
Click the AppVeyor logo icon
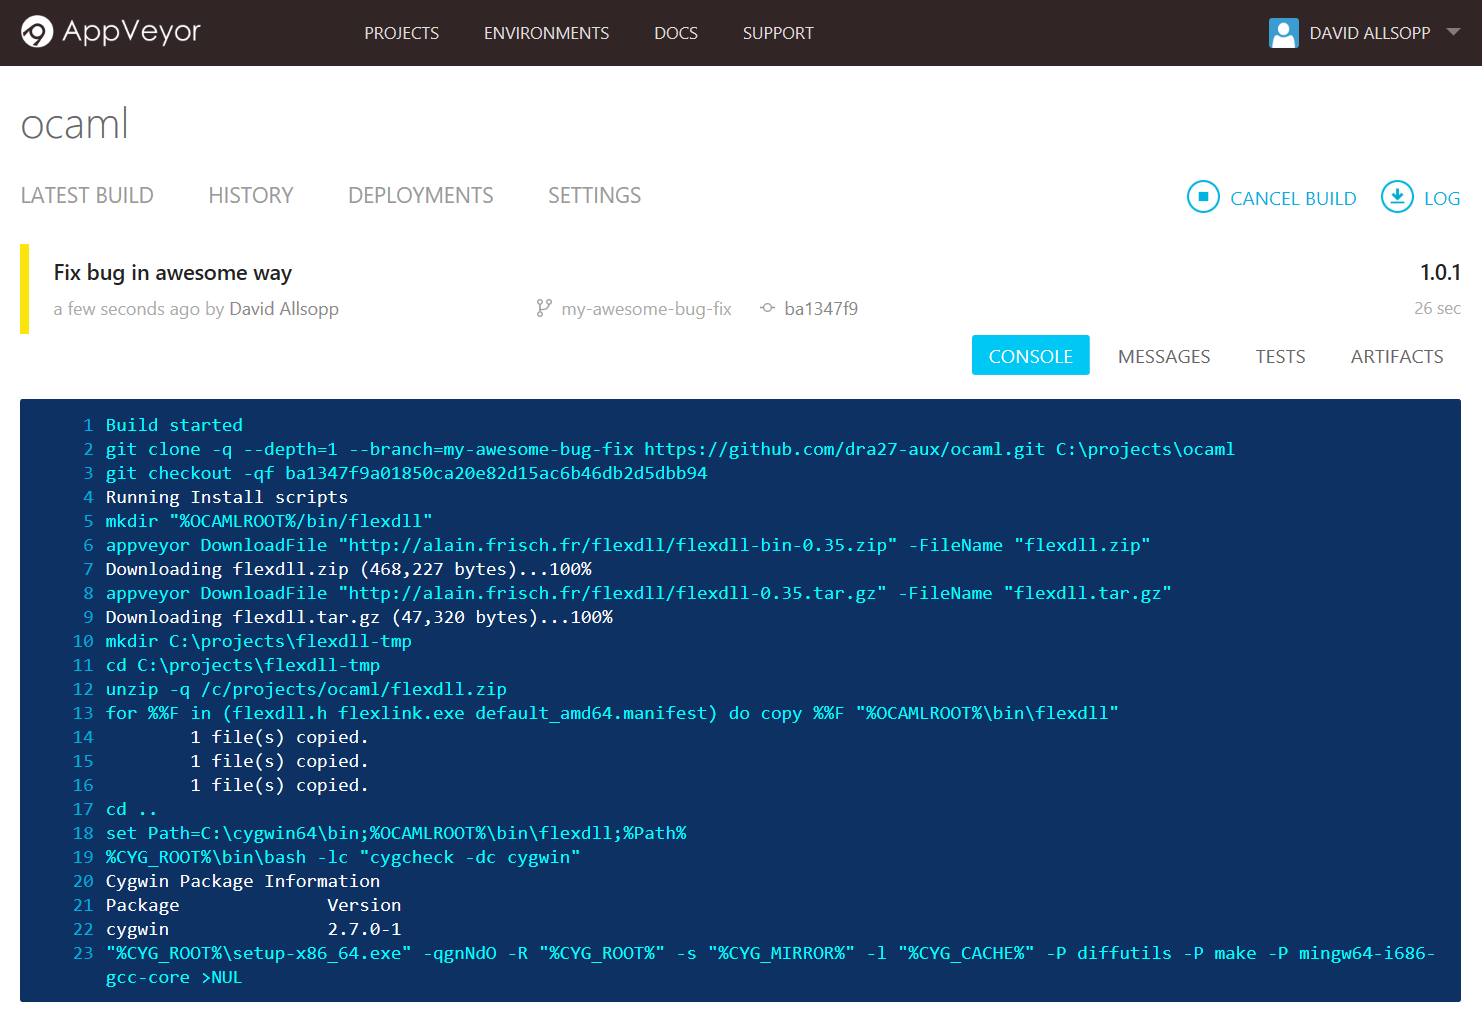point(37,32)
